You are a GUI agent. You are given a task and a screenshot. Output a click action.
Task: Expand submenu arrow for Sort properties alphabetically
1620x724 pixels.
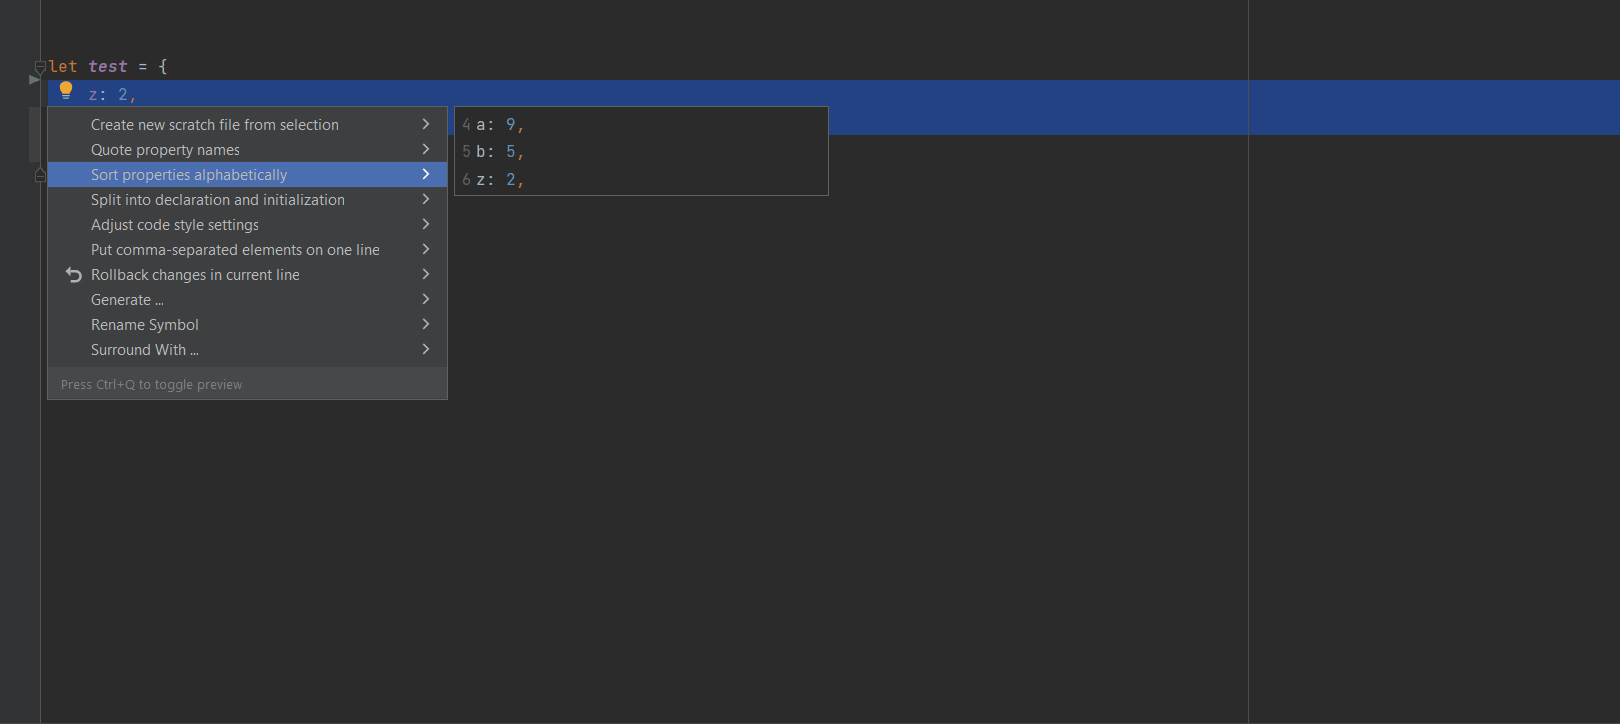pyautogui.click(x=426, y=174)
